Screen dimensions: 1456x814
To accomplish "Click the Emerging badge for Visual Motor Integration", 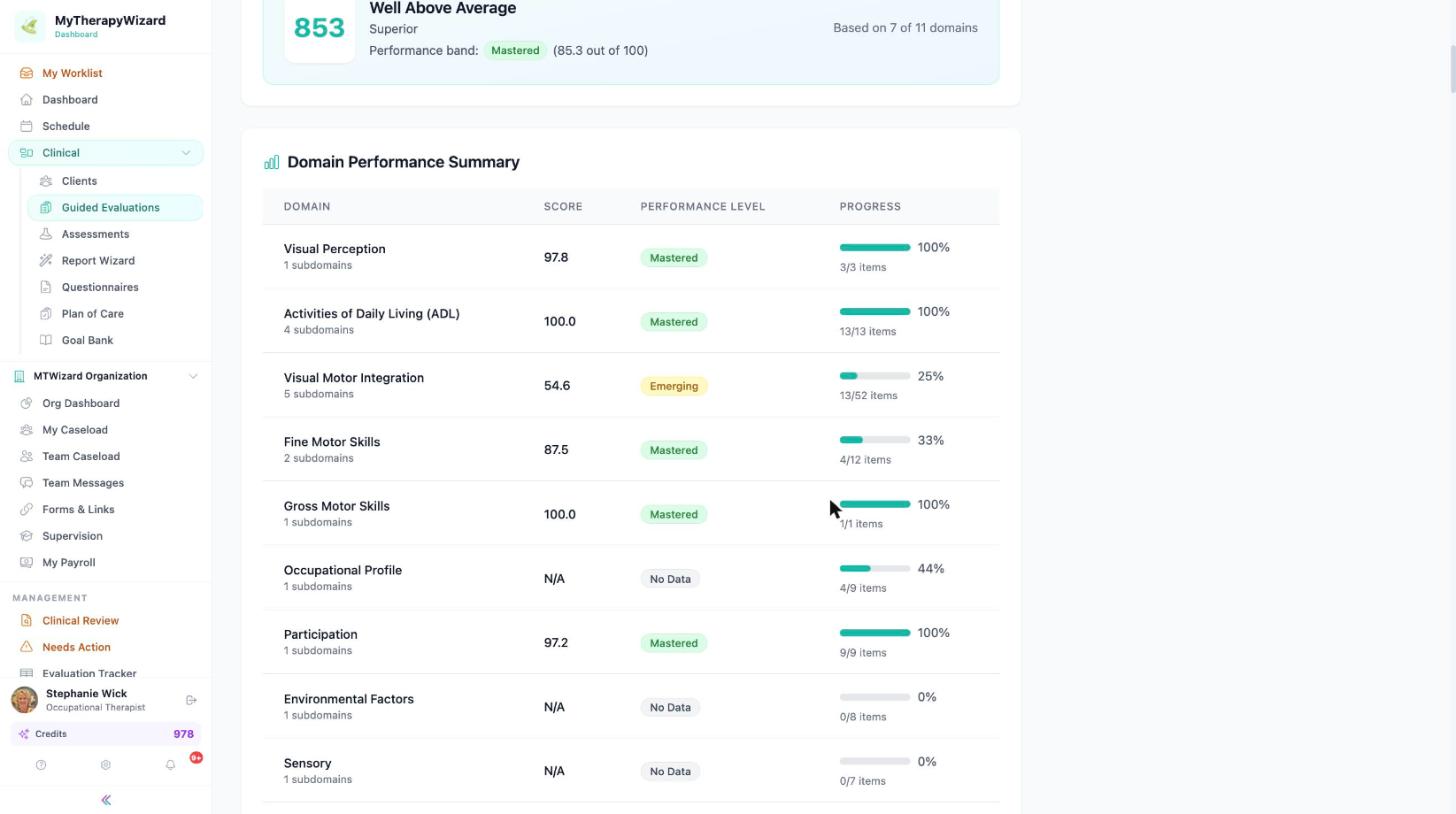I will 674,386.
